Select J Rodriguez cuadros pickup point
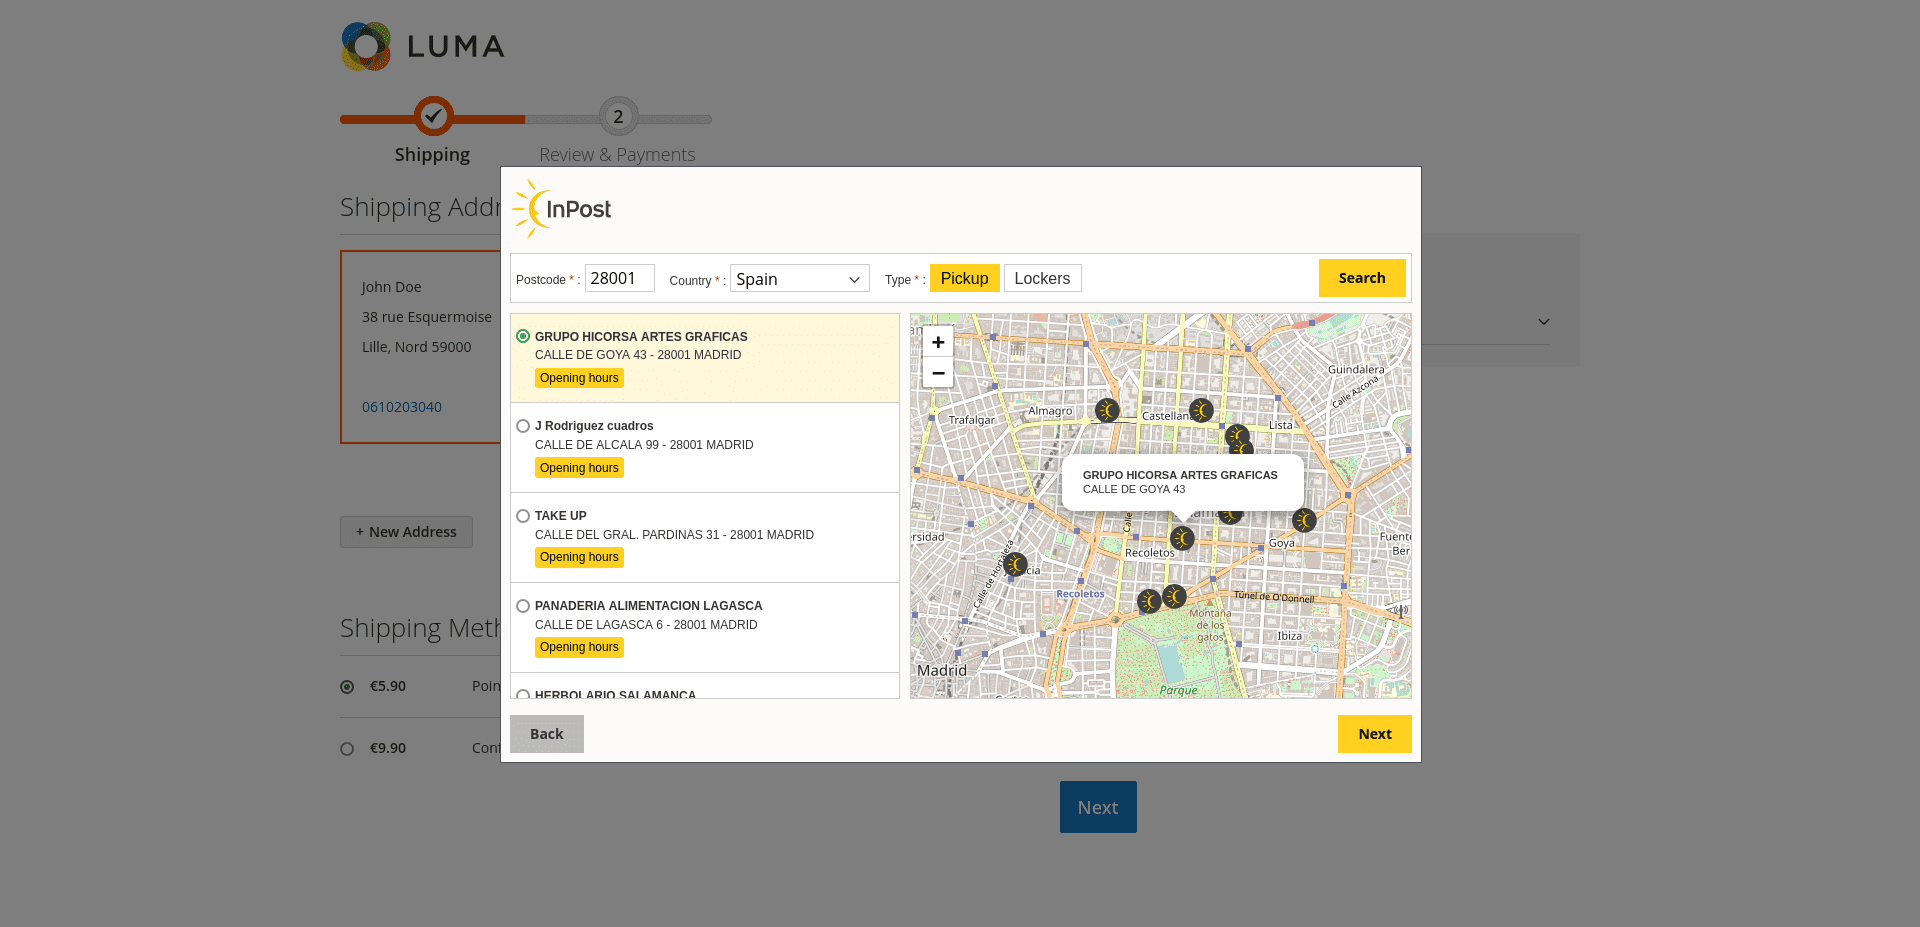 pyautogui.click(x=523, y=426)
